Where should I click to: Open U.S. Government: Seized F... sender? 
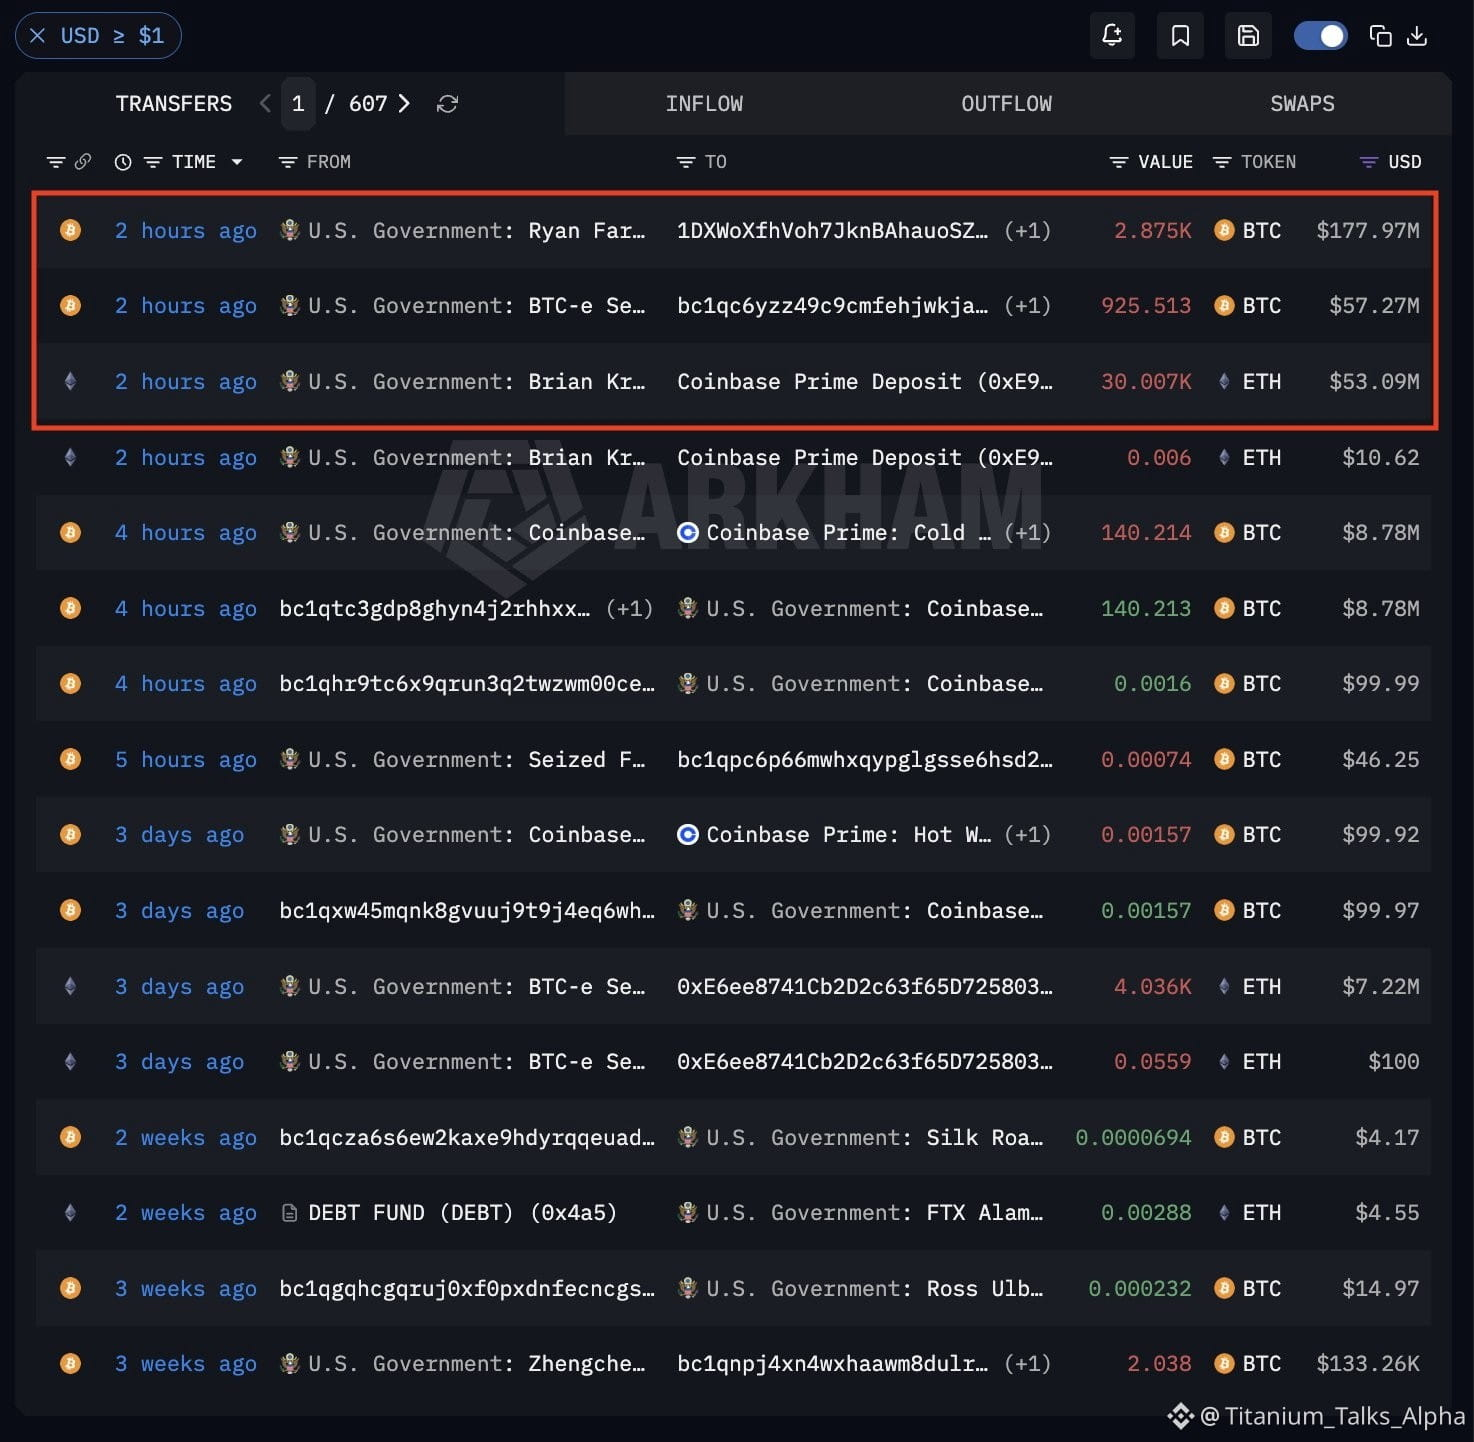(463, 759)
